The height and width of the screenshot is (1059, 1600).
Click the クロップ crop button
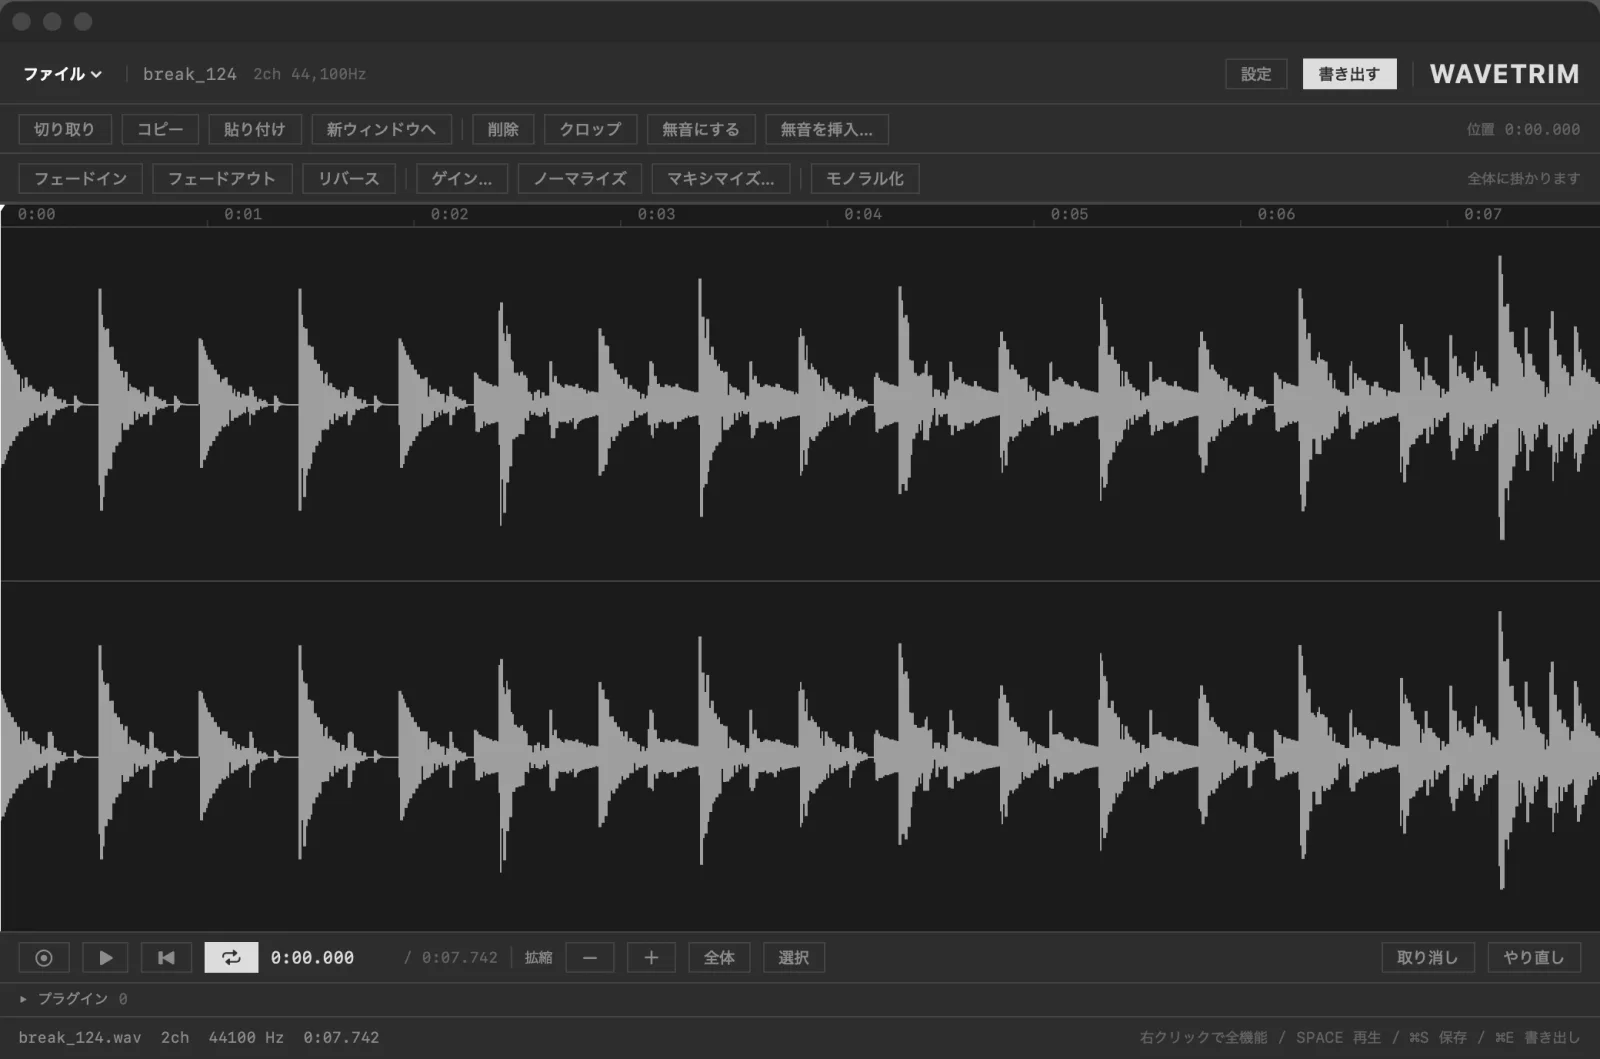(x=590, y=129)
